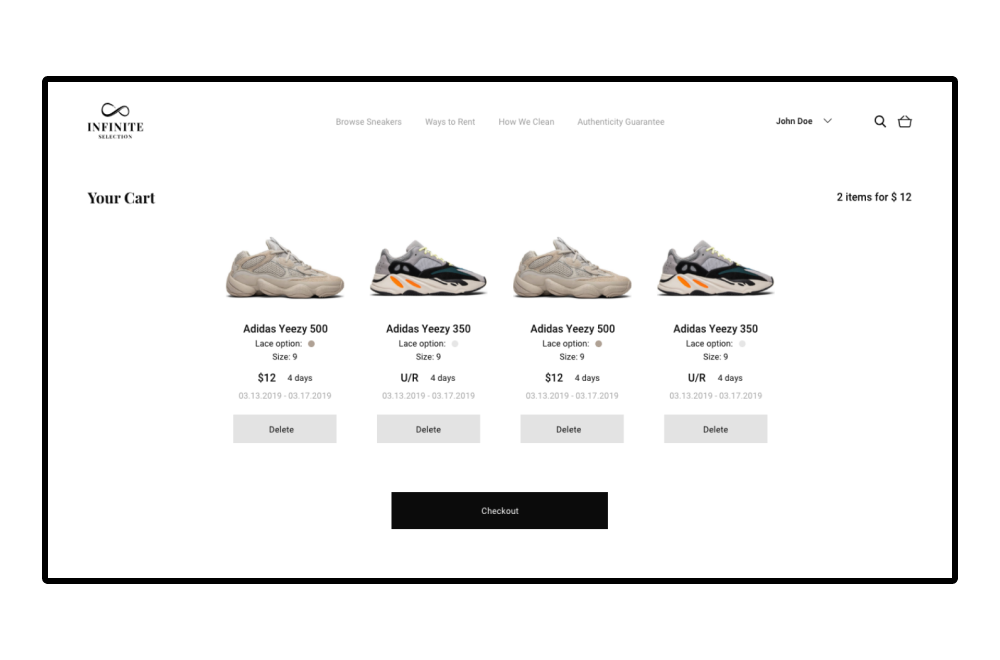The image size is (1000, 660).
Task: Go to Ways to Rent page
Action: (x=450, y=122)
